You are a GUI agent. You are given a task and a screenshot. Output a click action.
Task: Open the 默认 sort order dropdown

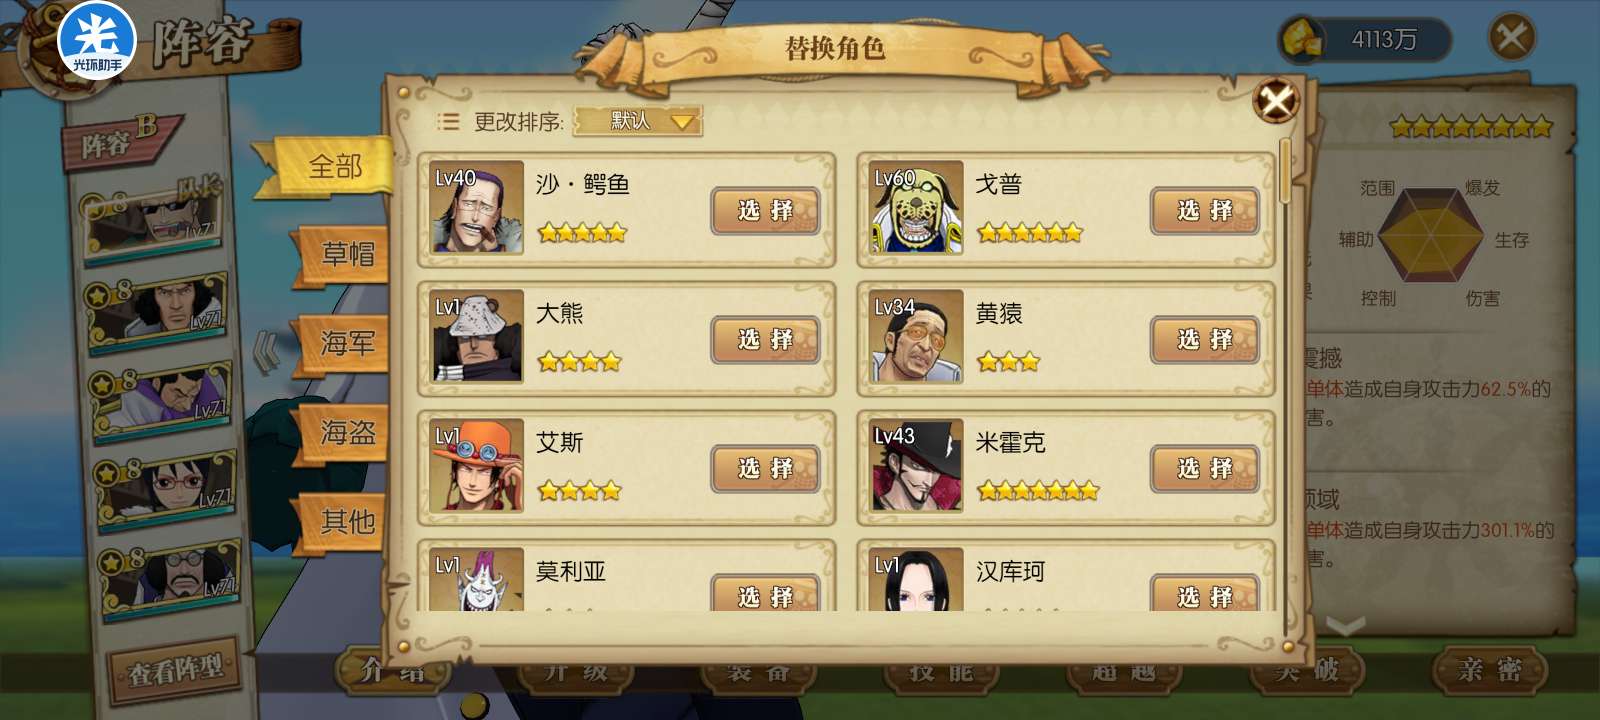pyautogui.click(x=637, y=121)
